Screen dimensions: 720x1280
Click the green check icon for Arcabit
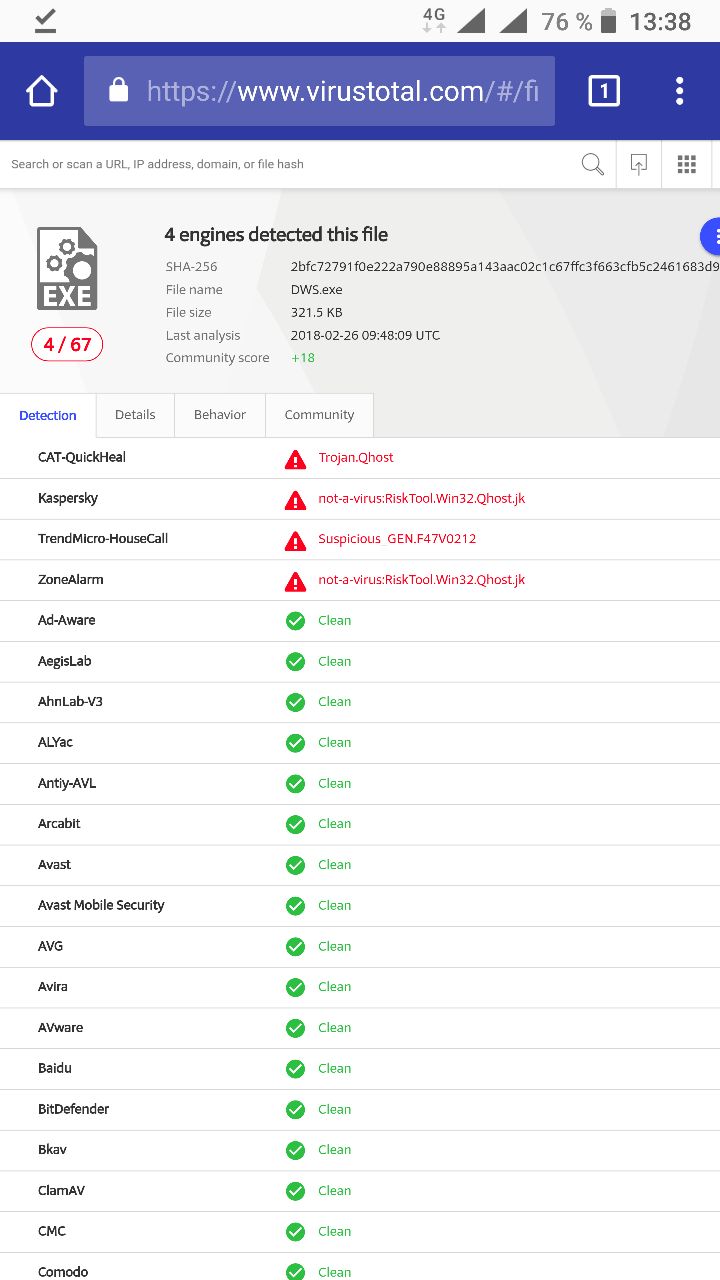click(x=295, y=824)
